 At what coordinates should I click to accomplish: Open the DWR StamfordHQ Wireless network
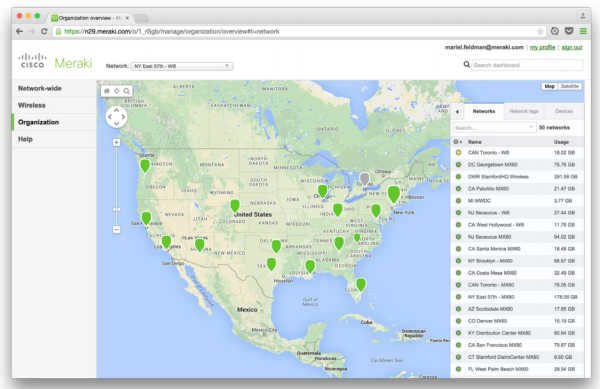point(517,177)
